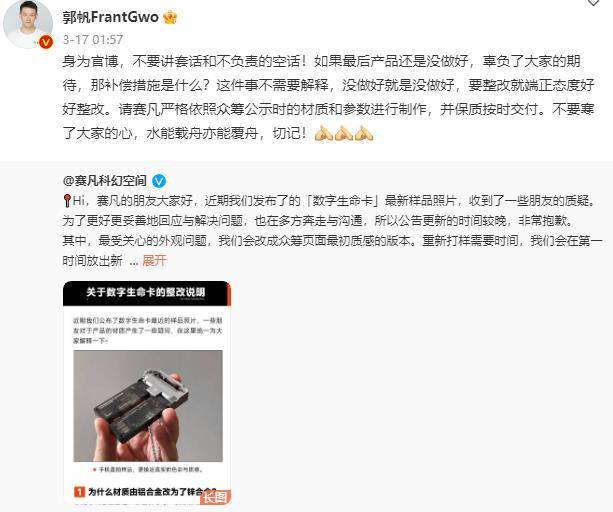Viewport: 613px width, 512px height.
Task: Expand the reposted text via 展开
Action: [154, 260]
